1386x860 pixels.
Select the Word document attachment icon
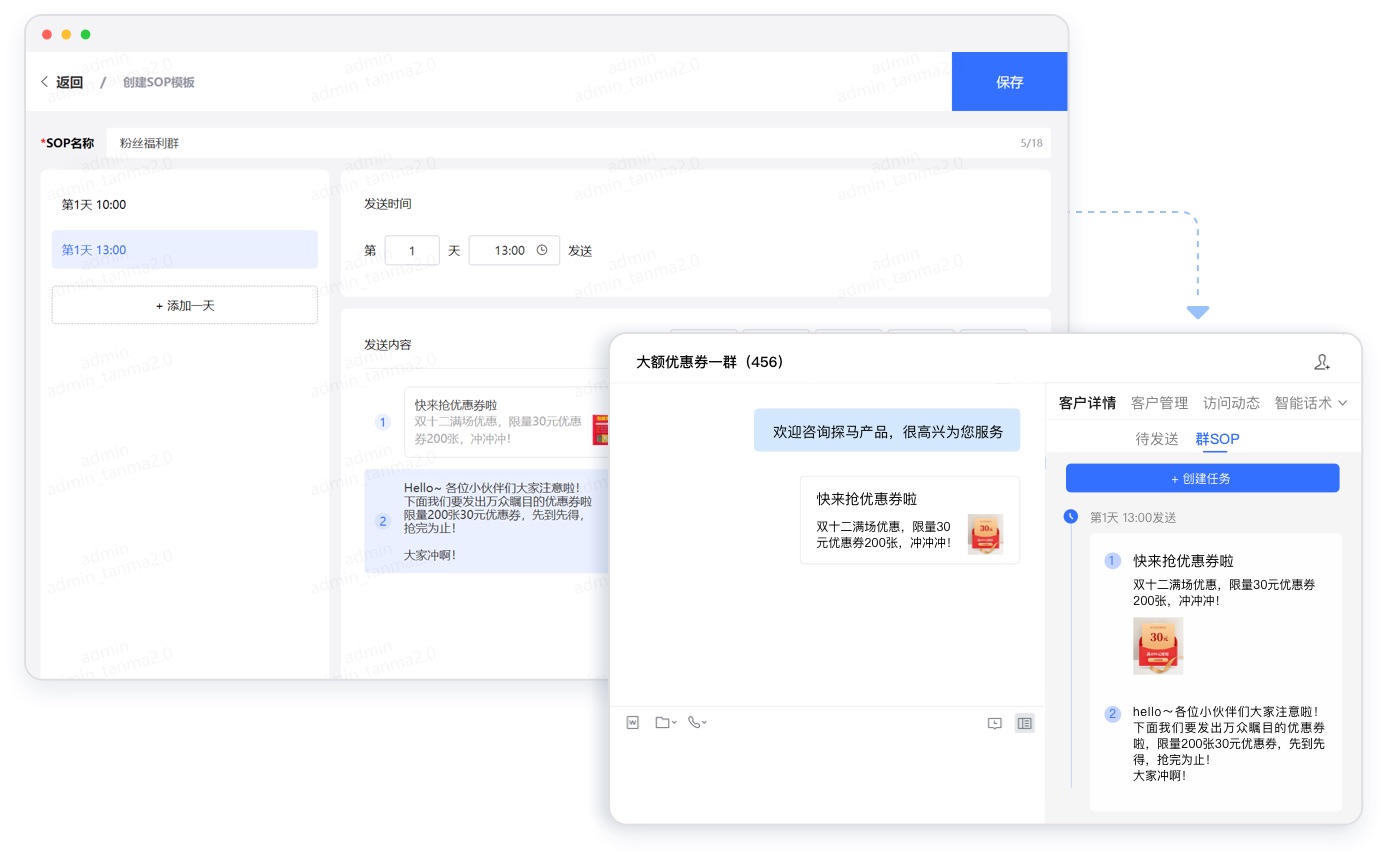click(632, 722)
